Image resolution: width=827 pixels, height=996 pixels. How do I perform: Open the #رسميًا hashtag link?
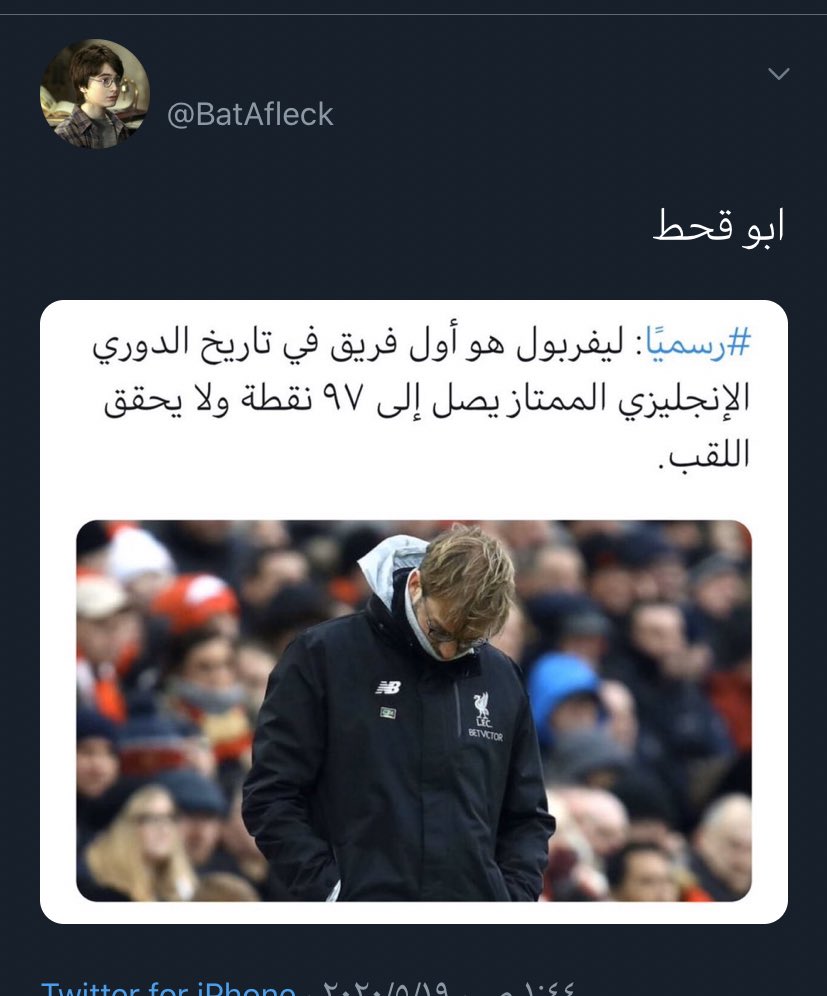699,342
